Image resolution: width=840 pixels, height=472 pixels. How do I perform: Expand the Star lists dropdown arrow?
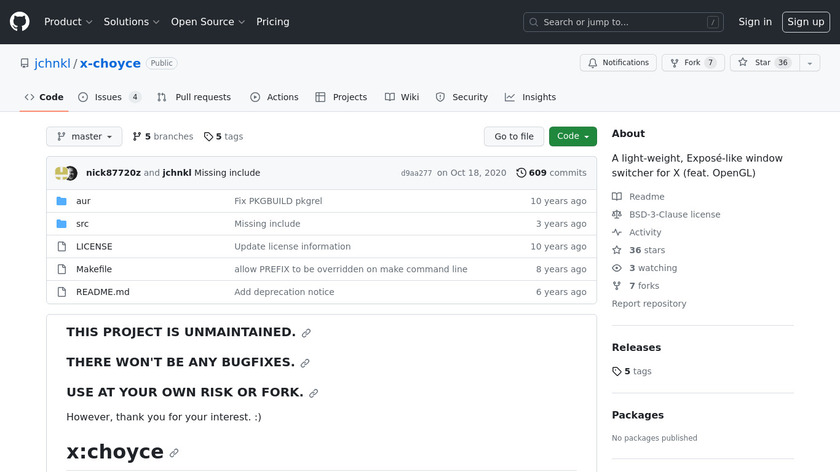807,62
